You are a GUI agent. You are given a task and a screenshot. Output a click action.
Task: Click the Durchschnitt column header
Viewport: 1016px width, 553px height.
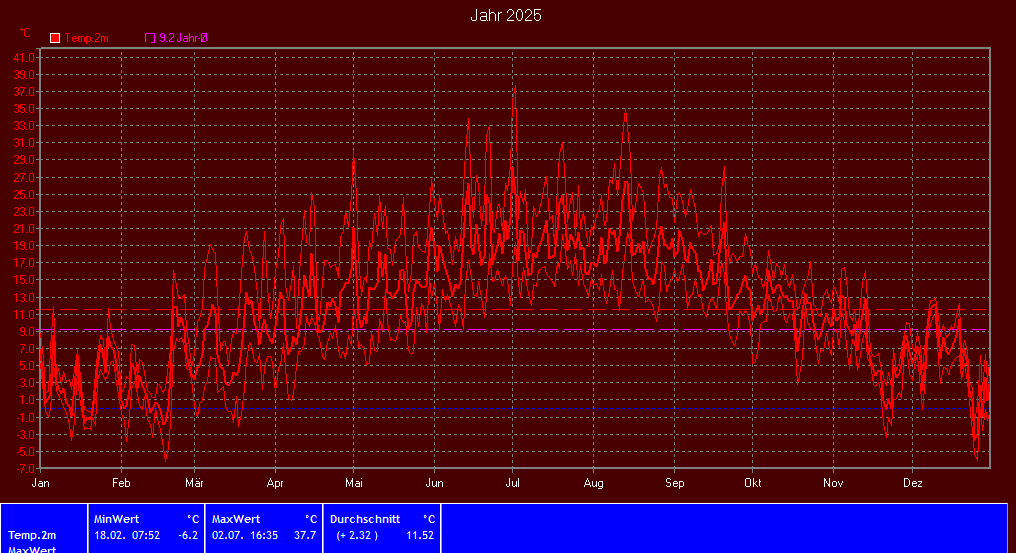coord(365,519)
